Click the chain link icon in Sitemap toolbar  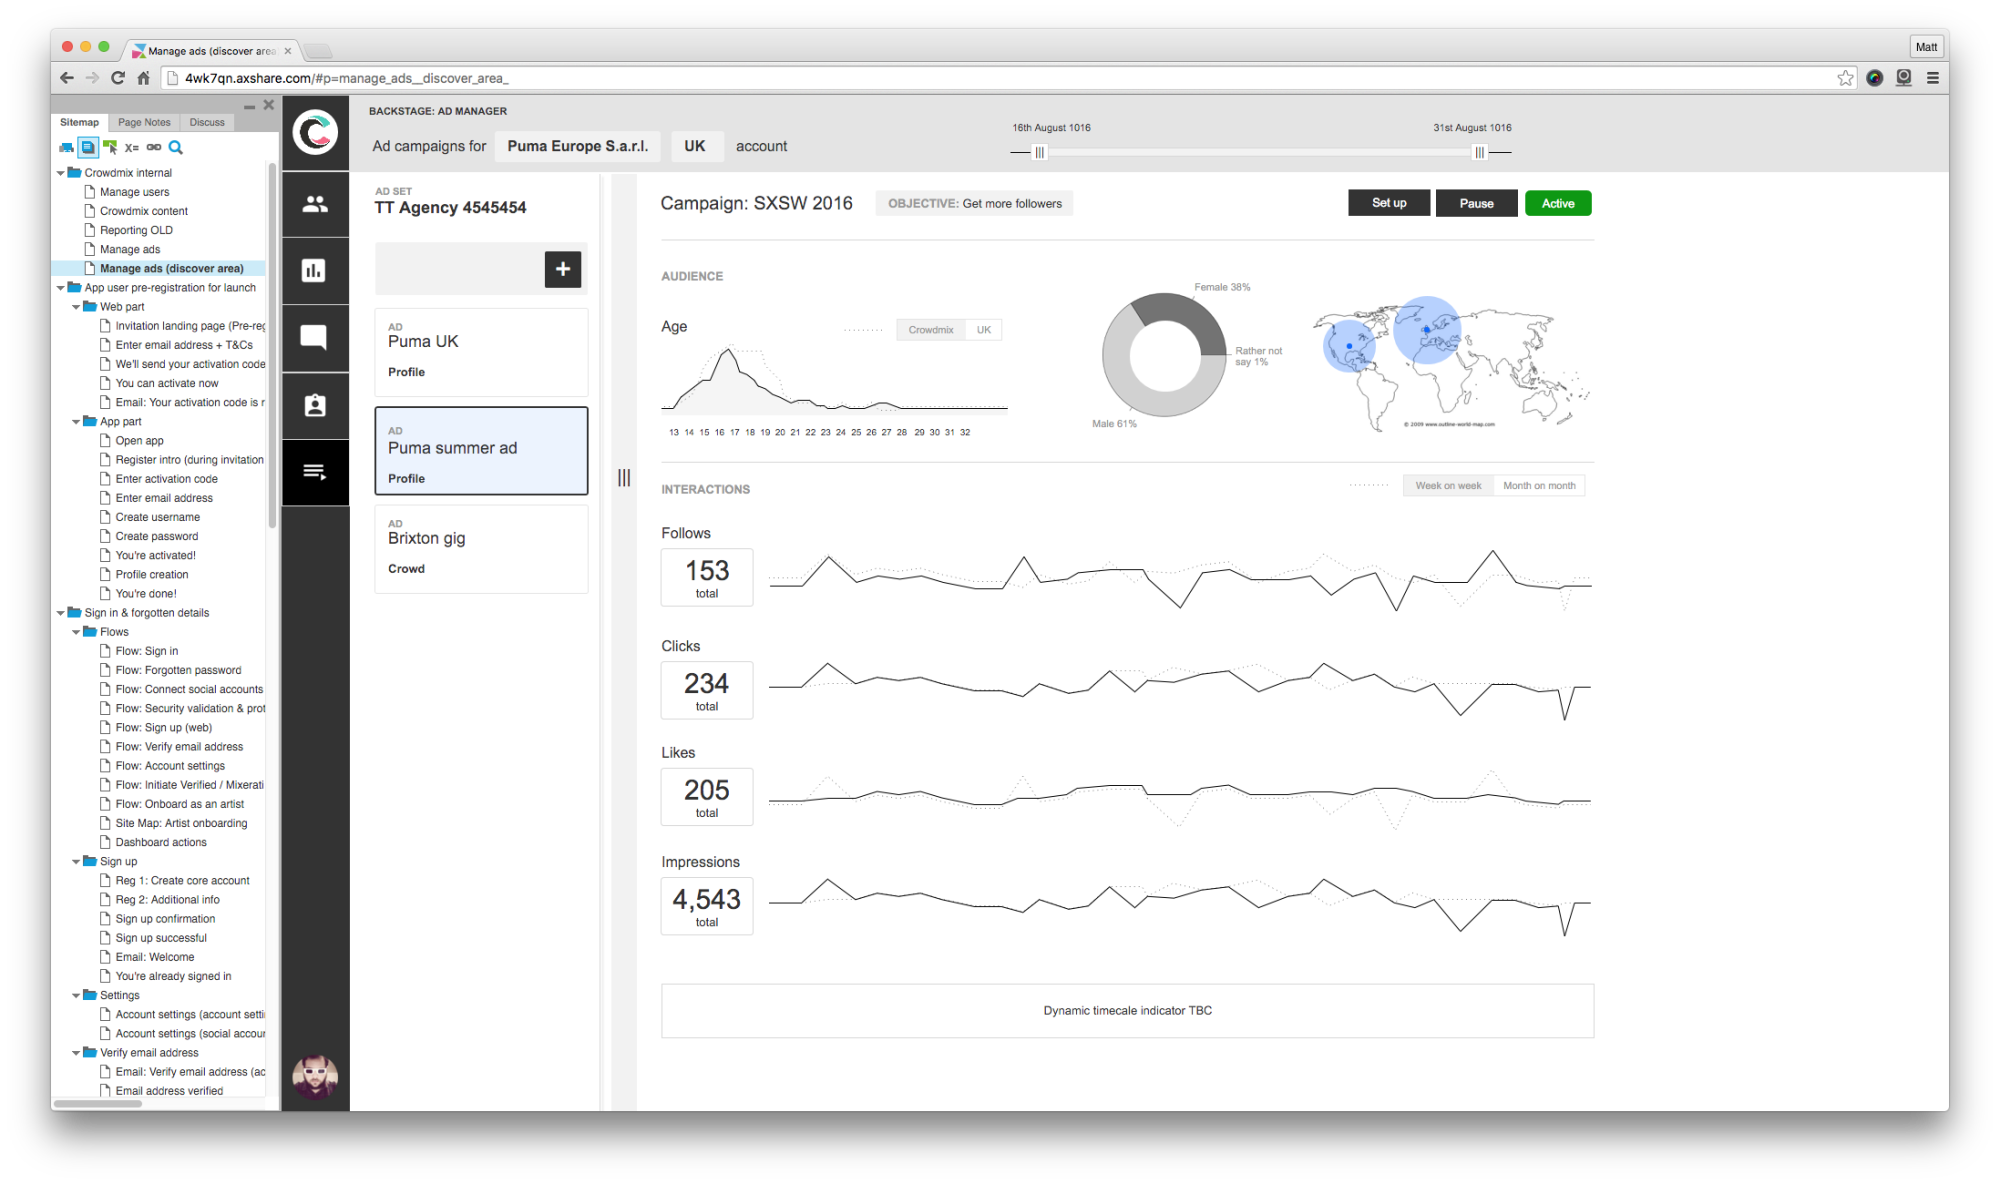click(x=154, y=147)
